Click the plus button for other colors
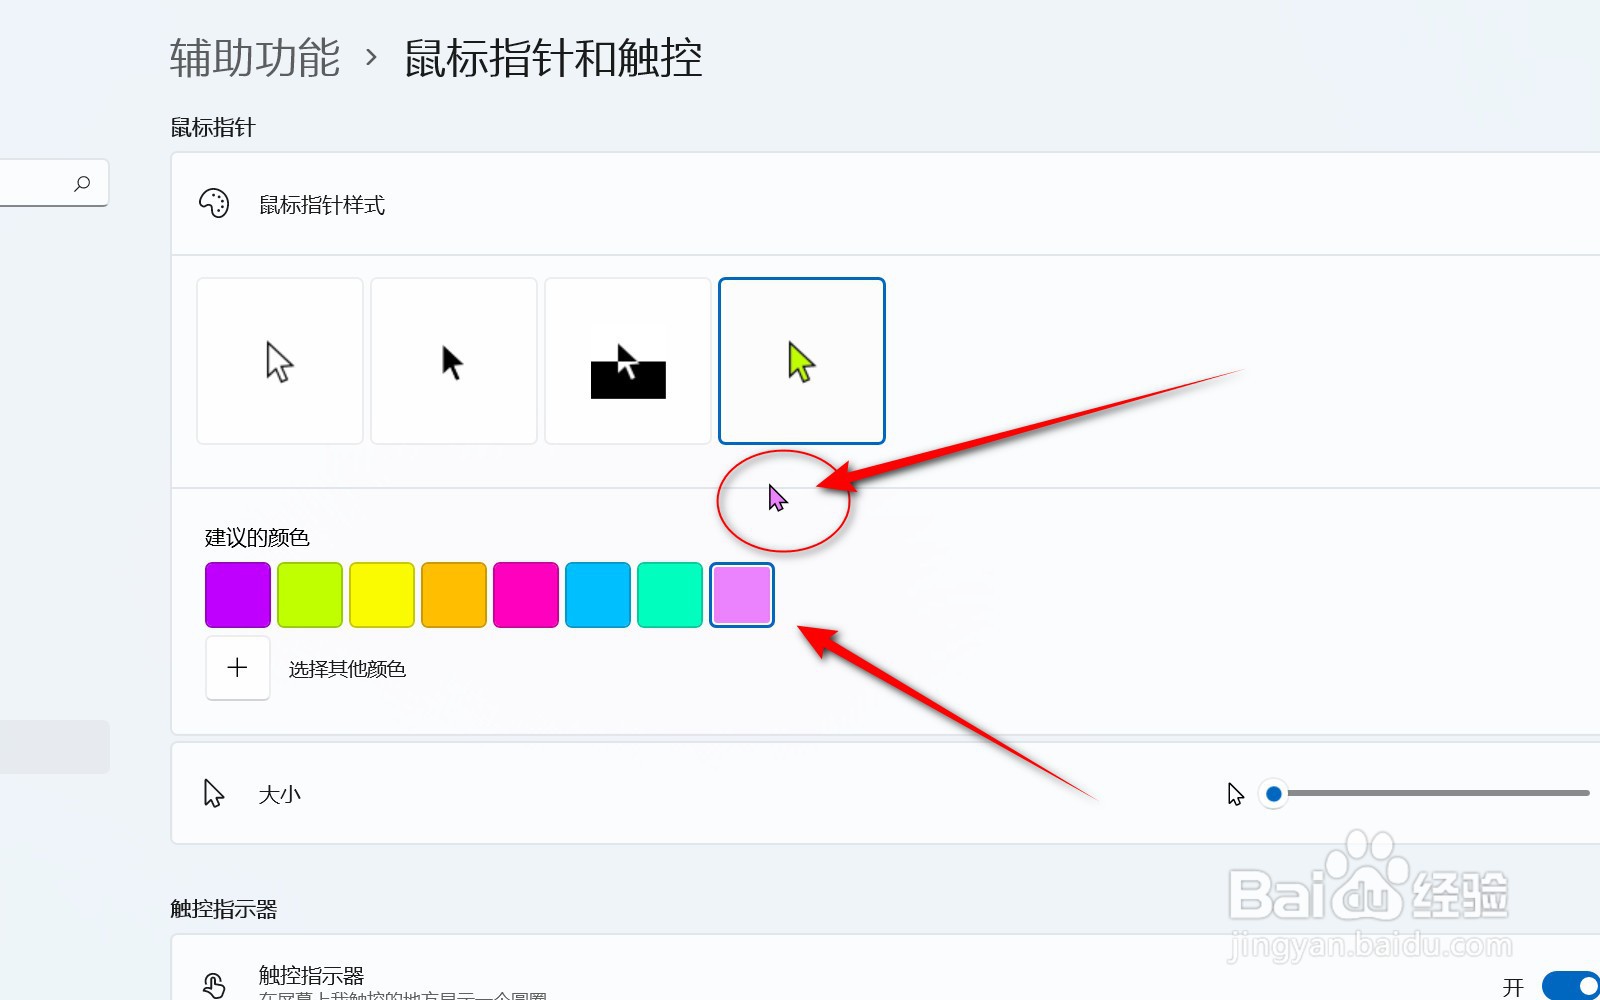Viewport: 1600px width, 1000px height. (x=238, y=668)
